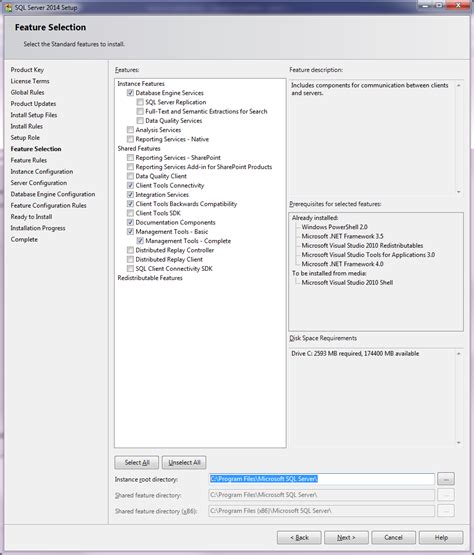Click Install Setup Files step

coord(34,115)
